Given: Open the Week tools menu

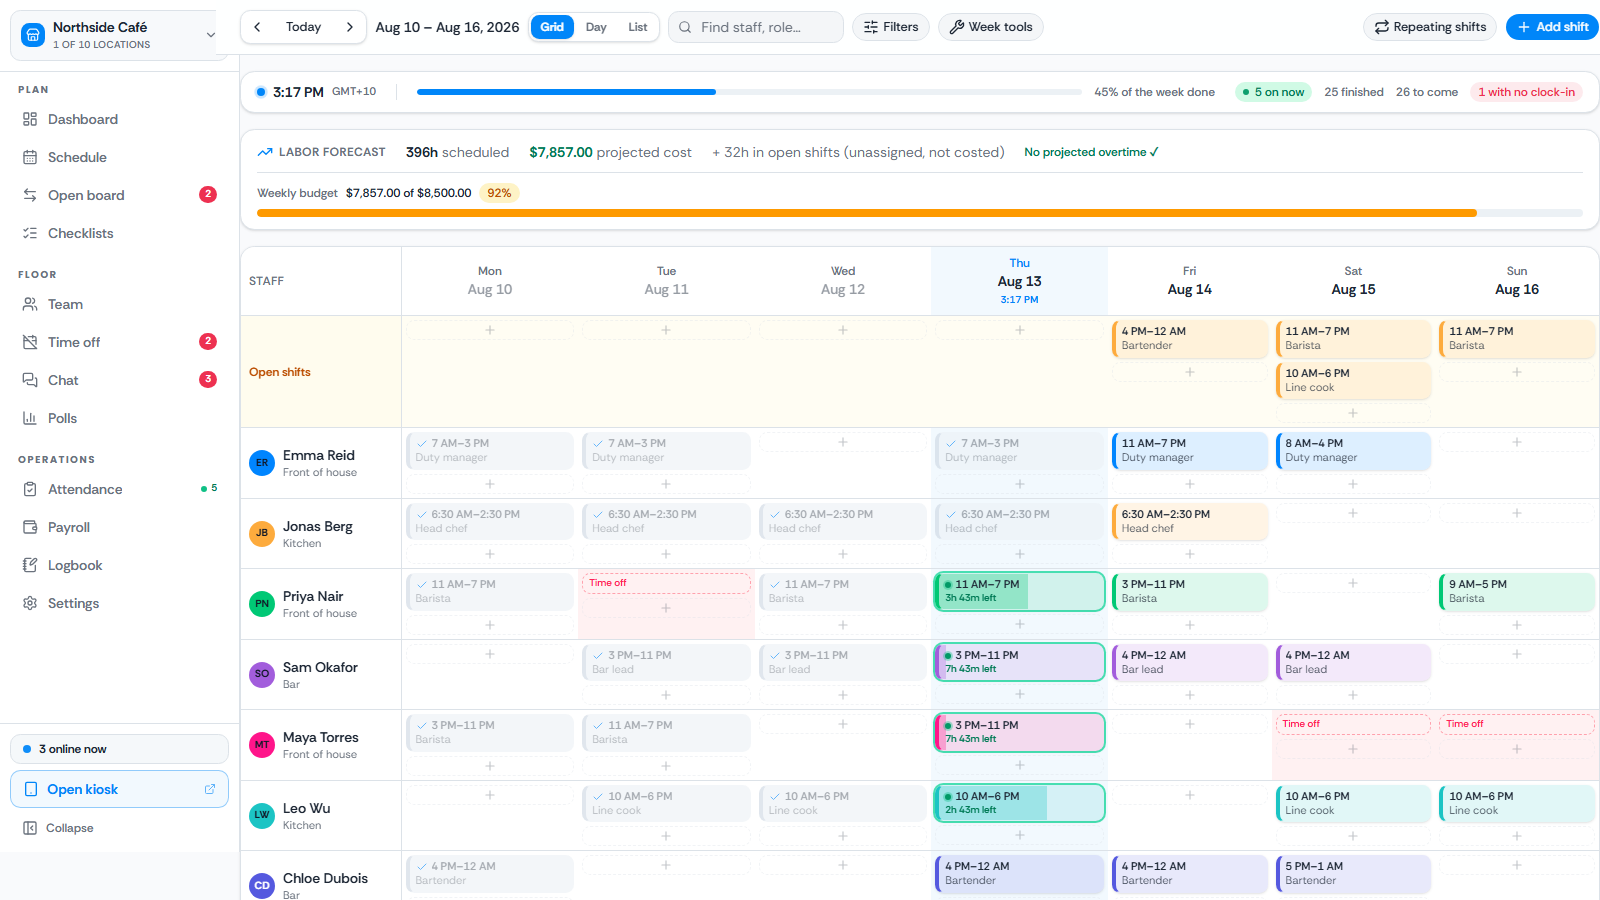Looking at the screenshot, I should click(991, 27).
